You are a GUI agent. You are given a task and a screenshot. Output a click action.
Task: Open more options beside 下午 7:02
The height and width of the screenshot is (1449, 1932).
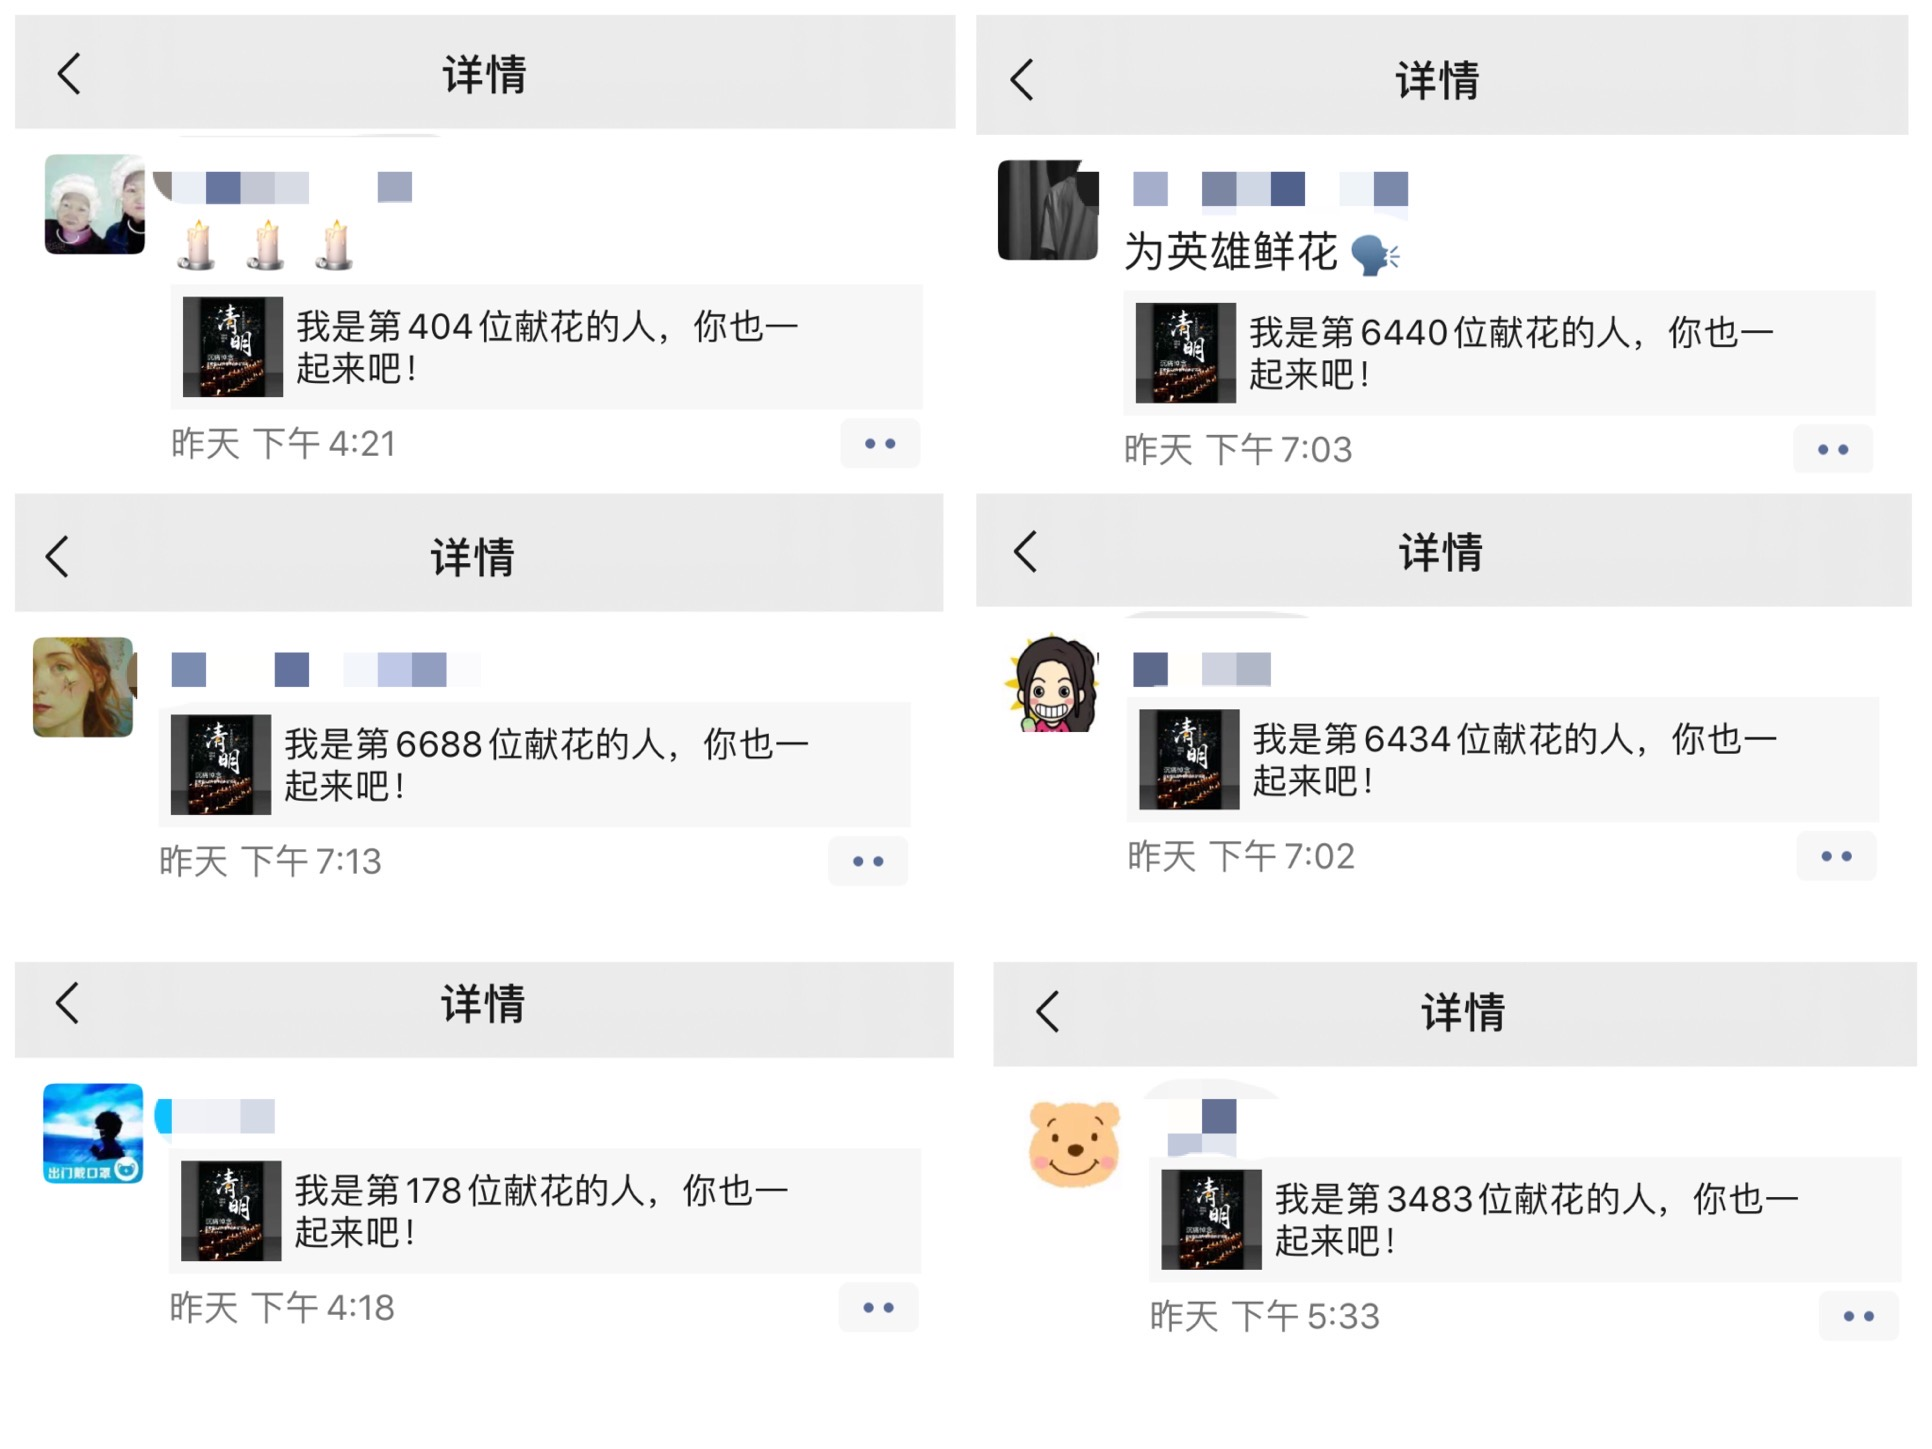pyautogui.click(x=1836, y=857)
